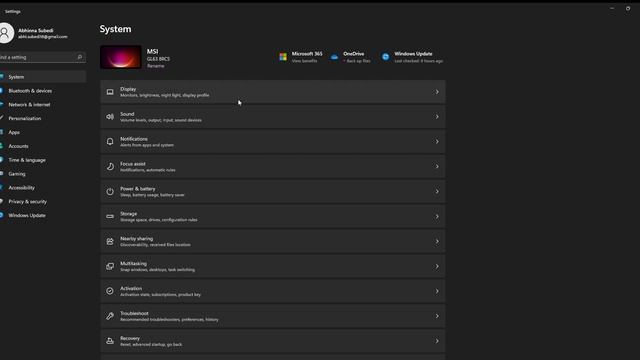Click the Notifications row title text

click(x=134, y=139)
